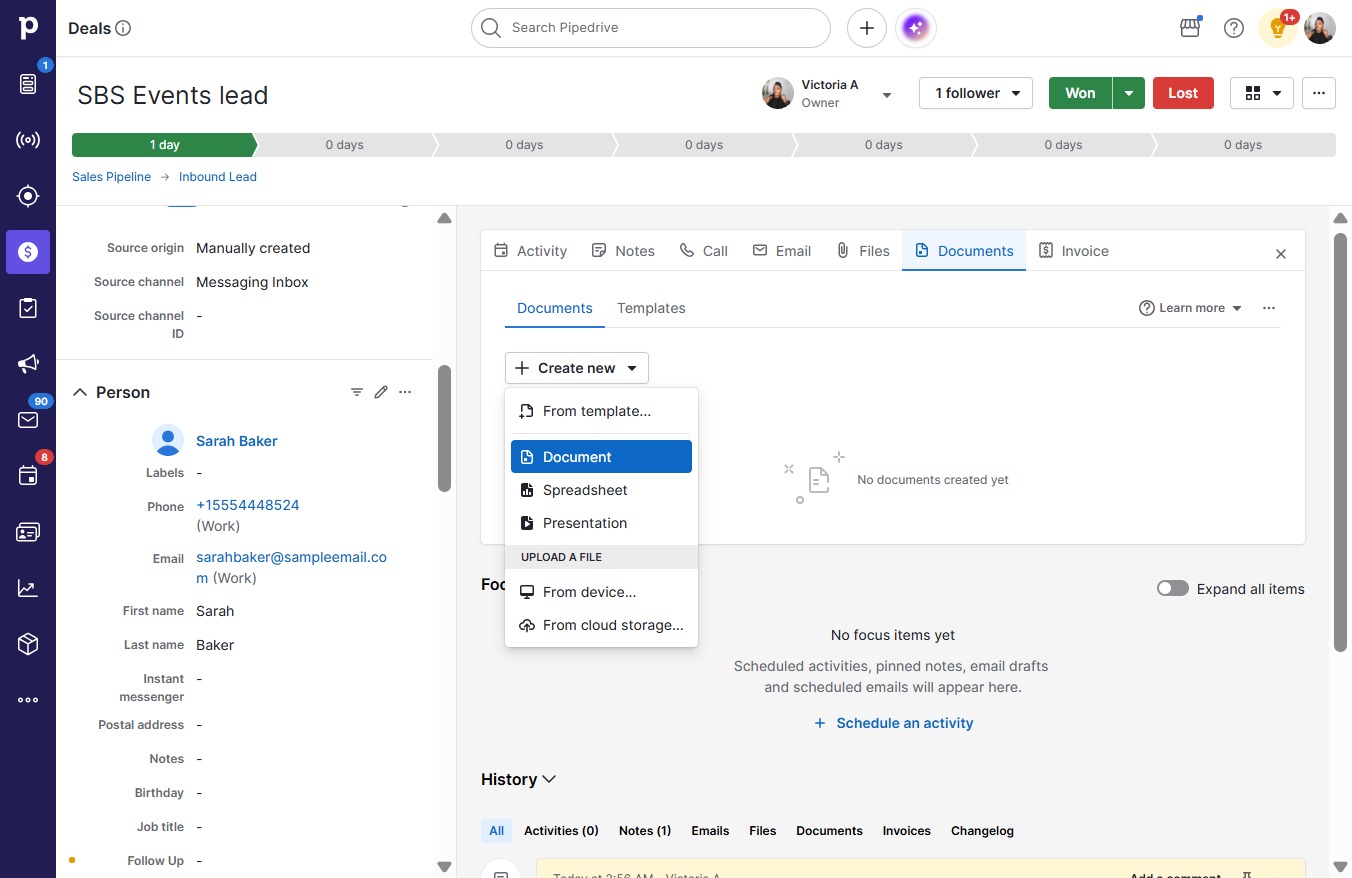Image resolution: width=1352 pixels, height=878 pixels.
Task: Open the Marketplace icon
Action: click(1190, 28)
